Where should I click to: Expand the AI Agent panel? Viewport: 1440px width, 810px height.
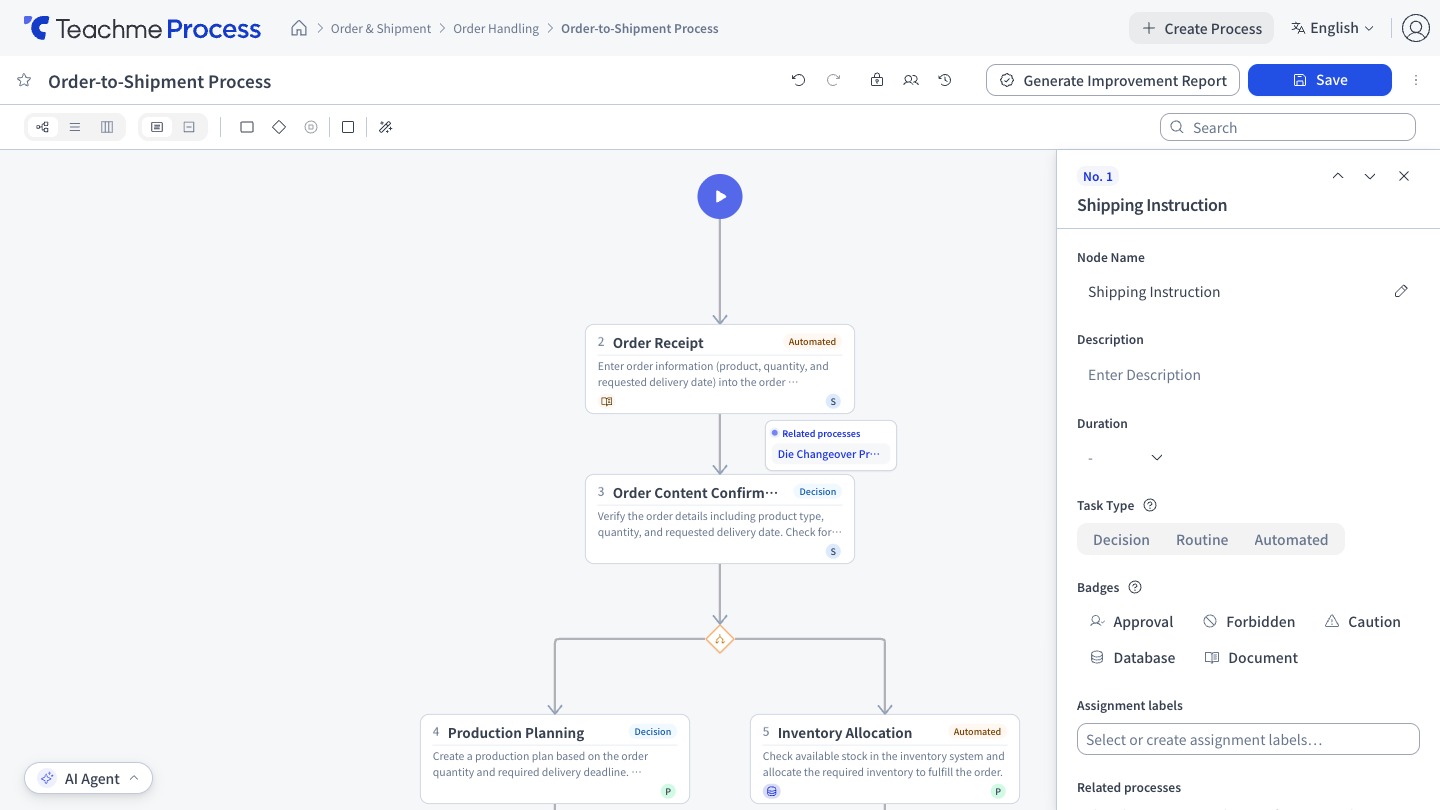pyautogui.click(x=89, y=778)
